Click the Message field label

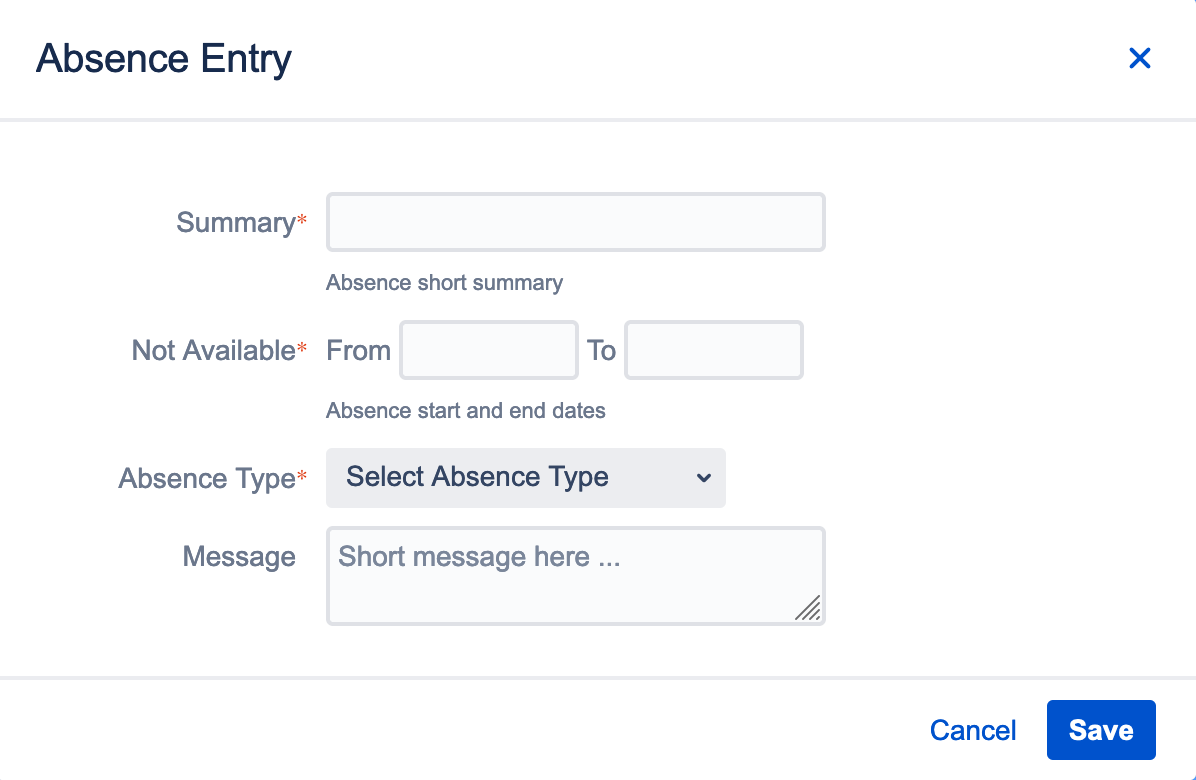[x=239, y=556]
